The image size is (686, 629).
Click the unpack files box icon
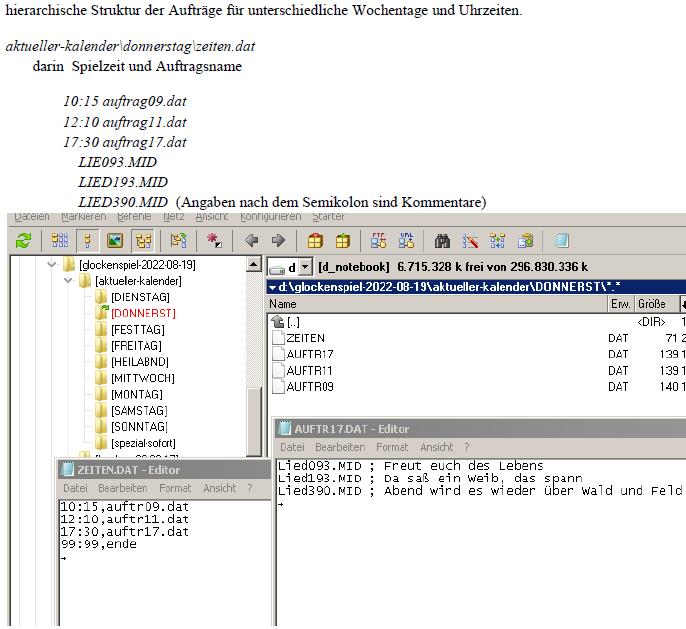[x=343, y=241]
